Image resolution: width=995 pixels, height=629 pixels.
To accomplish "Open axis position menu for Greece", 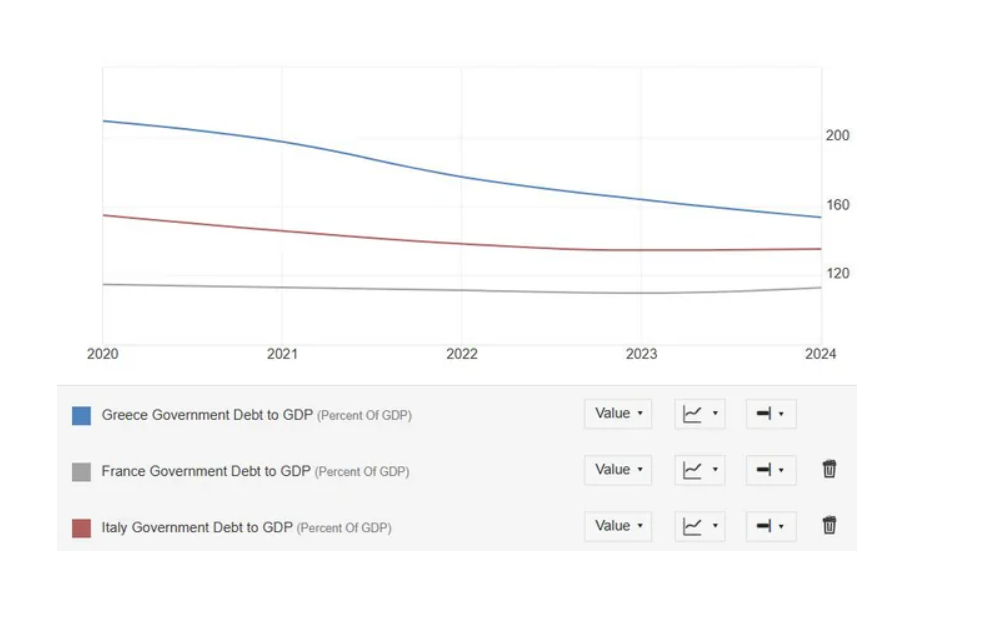I will coord(771,413).
